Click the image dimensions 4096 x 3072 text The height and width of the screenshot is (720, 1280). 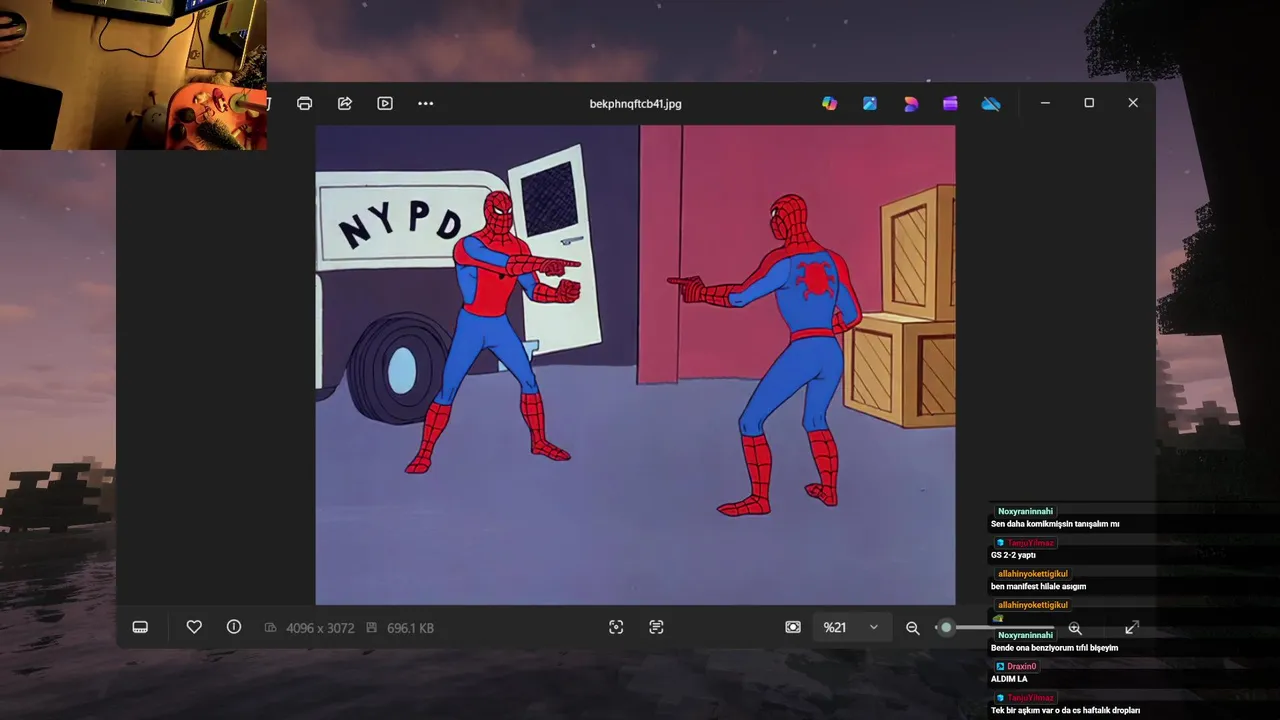(x=320, y=628)
